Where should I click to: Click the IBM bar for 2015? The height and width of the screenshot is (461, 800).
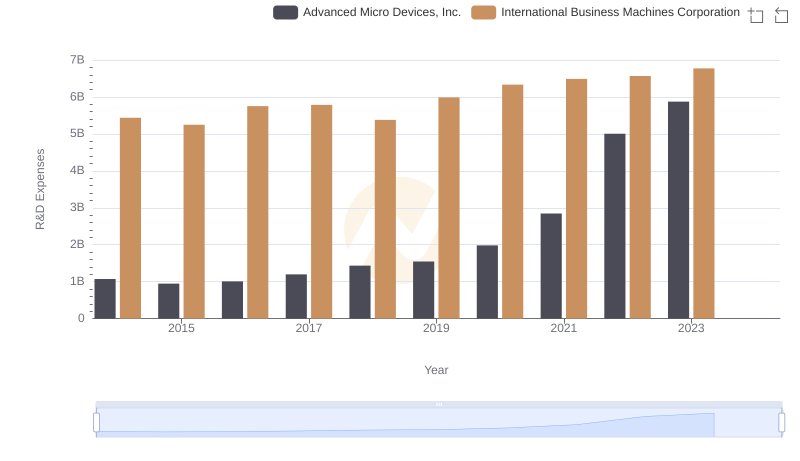[x=194, y=222]
